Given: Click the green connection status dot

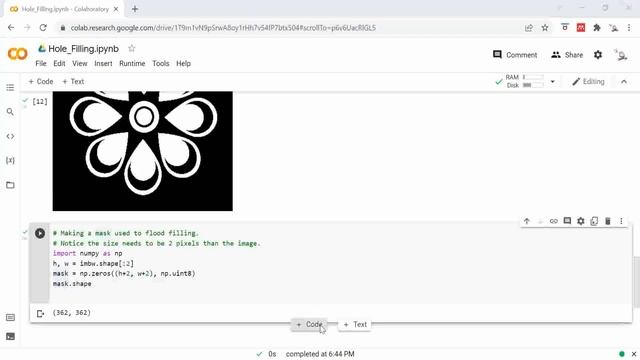Looking at the screenshot, I should pos(622,354).
